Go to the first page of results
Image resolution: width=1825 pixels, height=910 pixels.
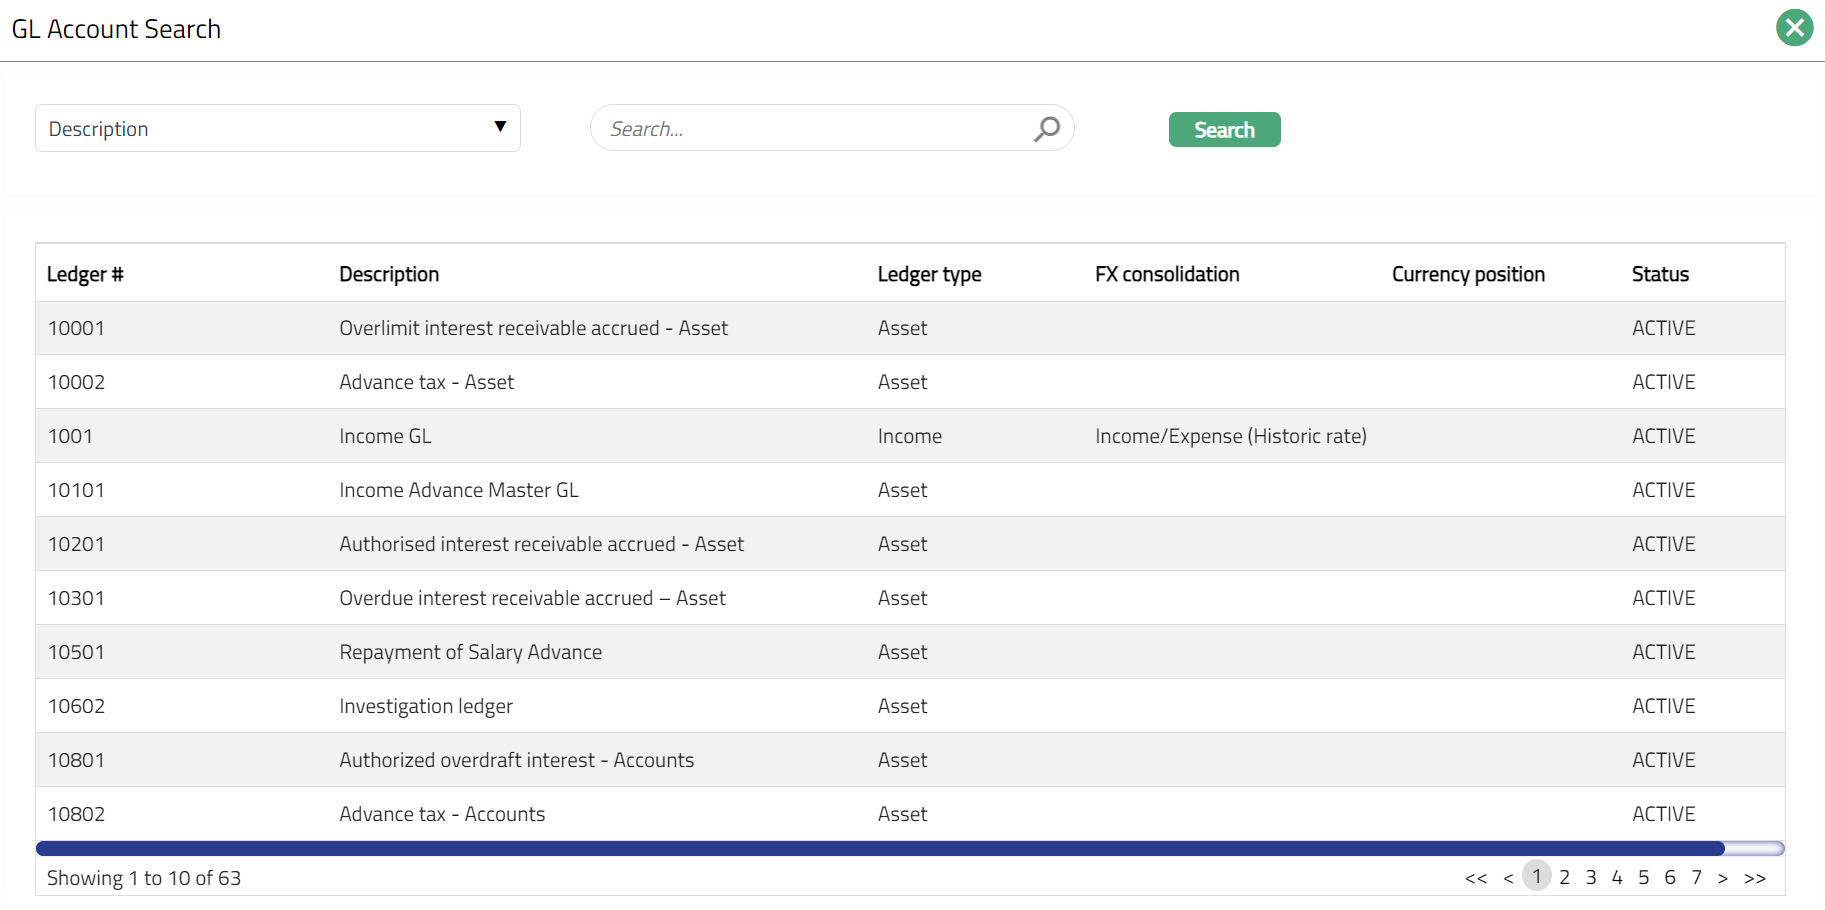coord(1475,878)
